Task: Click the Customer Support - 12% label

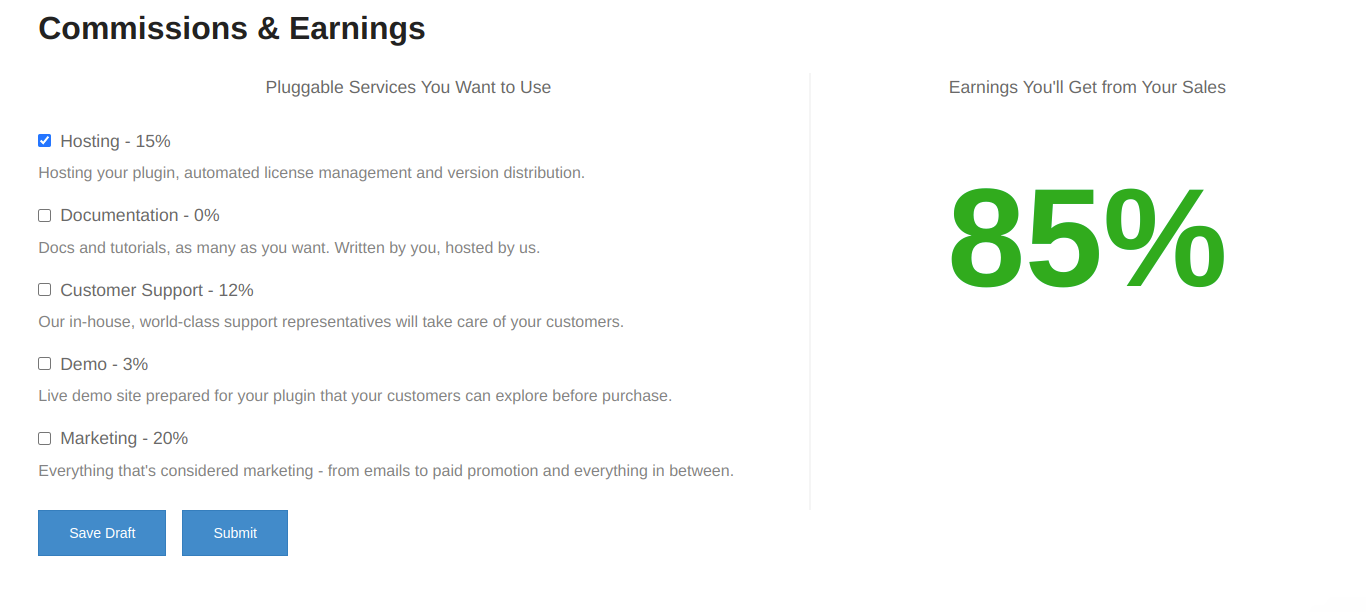Action: (157, 290)
